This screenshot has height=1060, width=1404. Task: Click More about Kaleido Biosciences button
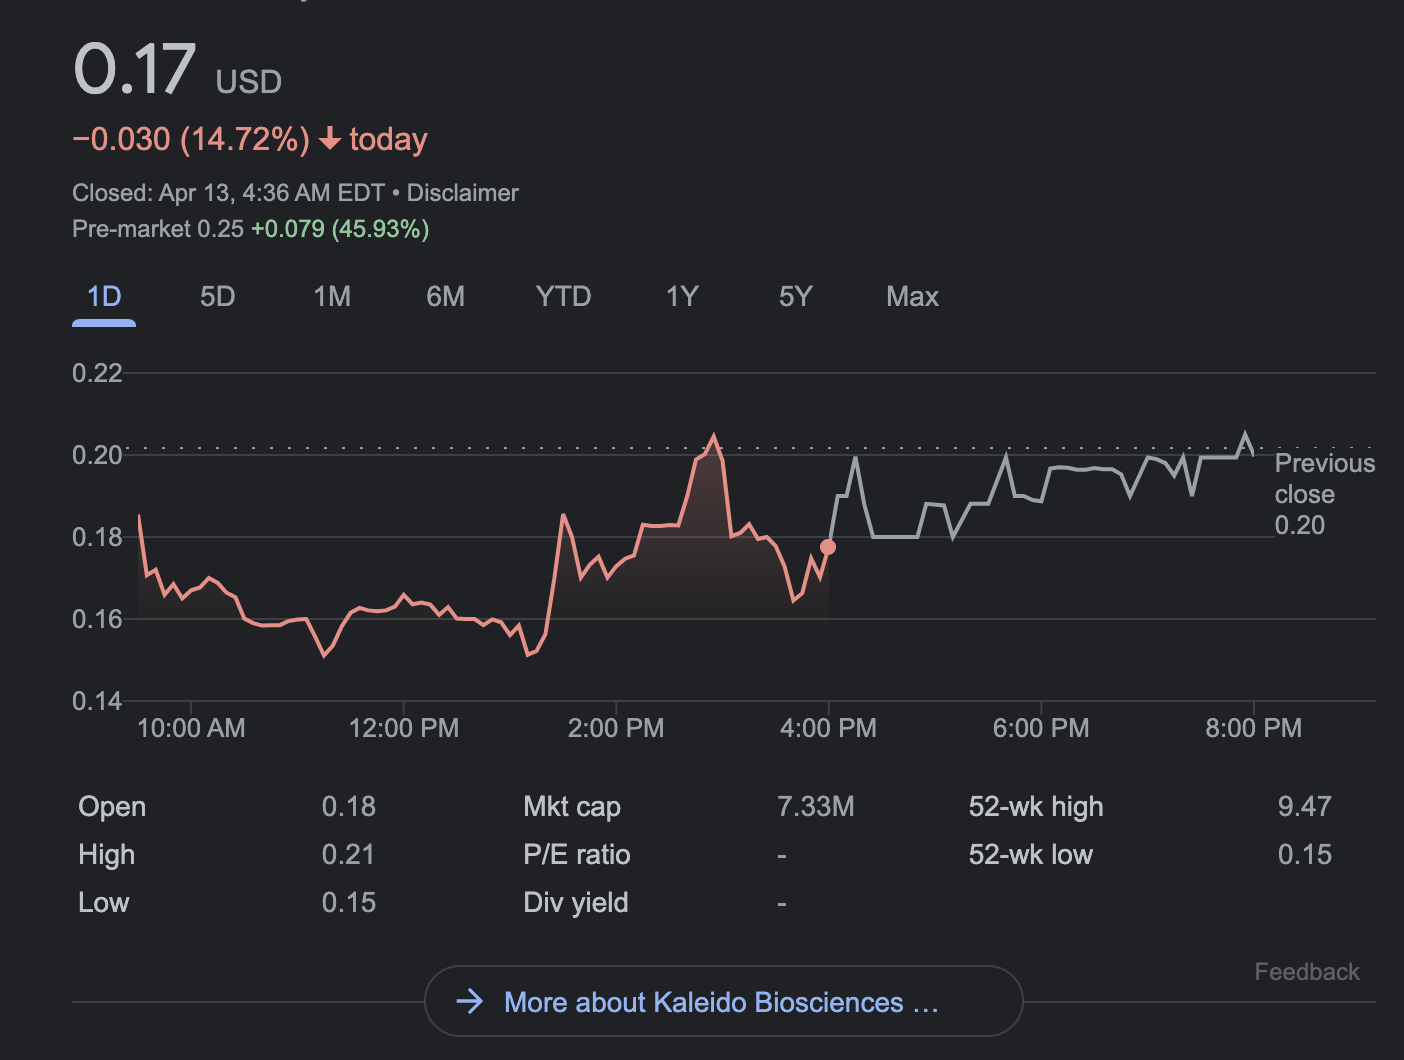(723, 1001)
